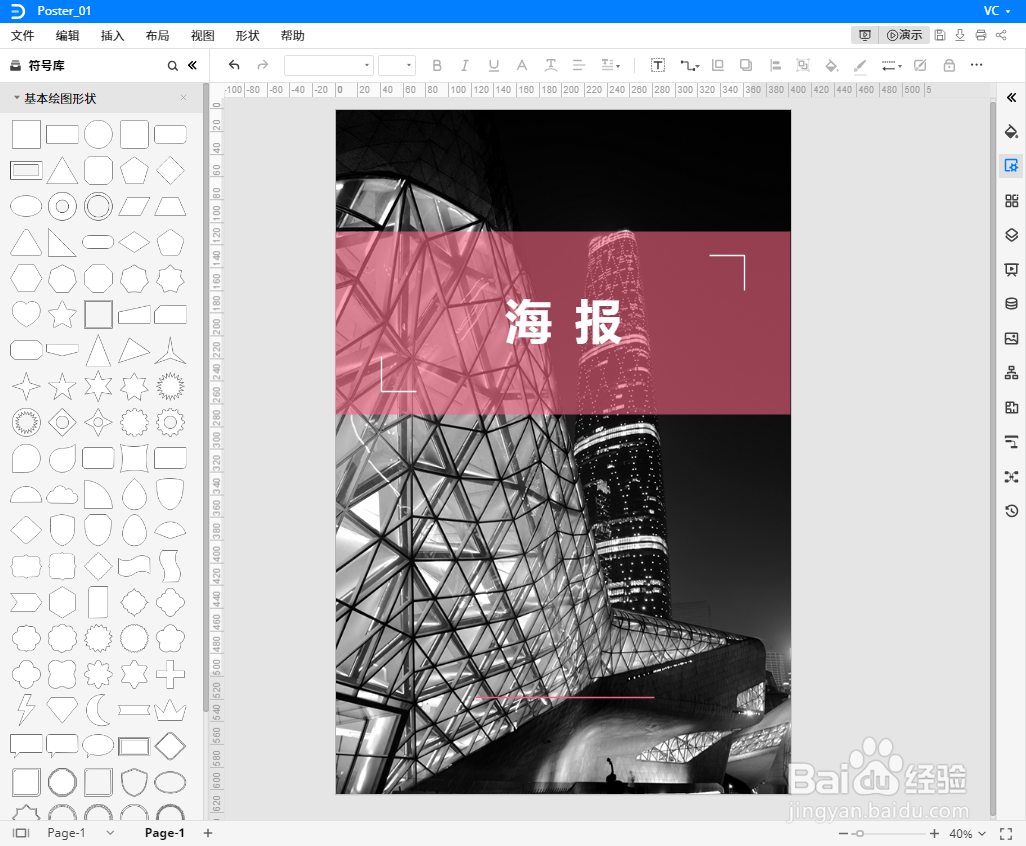Select the star shape in symbol library
Viewport: 1026px width, 846px height.
click(61, 314)
